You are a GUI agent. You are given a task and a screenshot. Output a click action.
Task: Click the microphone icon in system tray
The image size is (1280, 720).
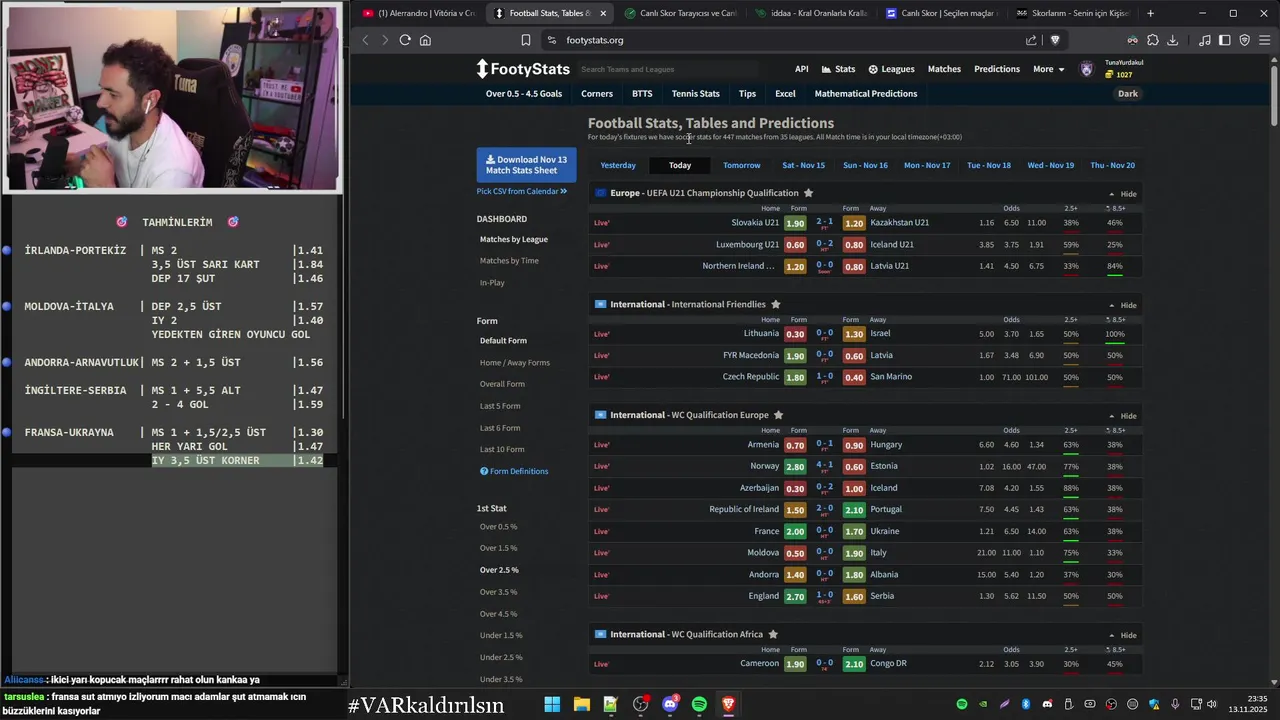tap(1175, 704)
